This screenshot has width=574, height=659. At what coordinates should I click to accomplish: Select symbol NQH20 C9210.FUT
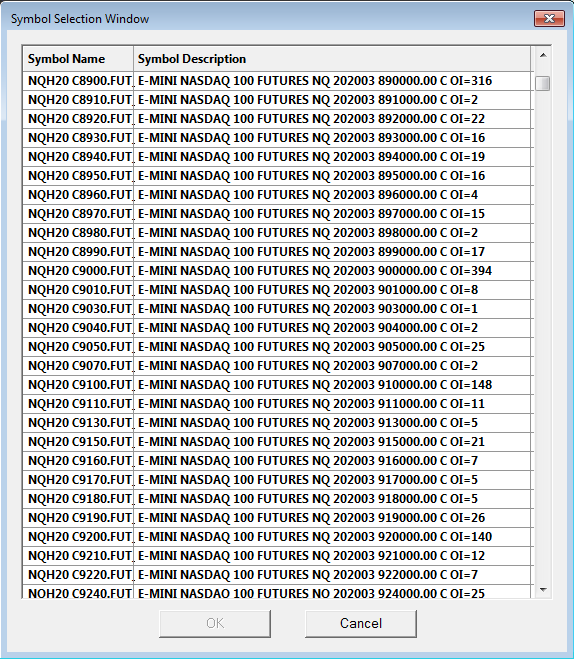coord(78,556)
